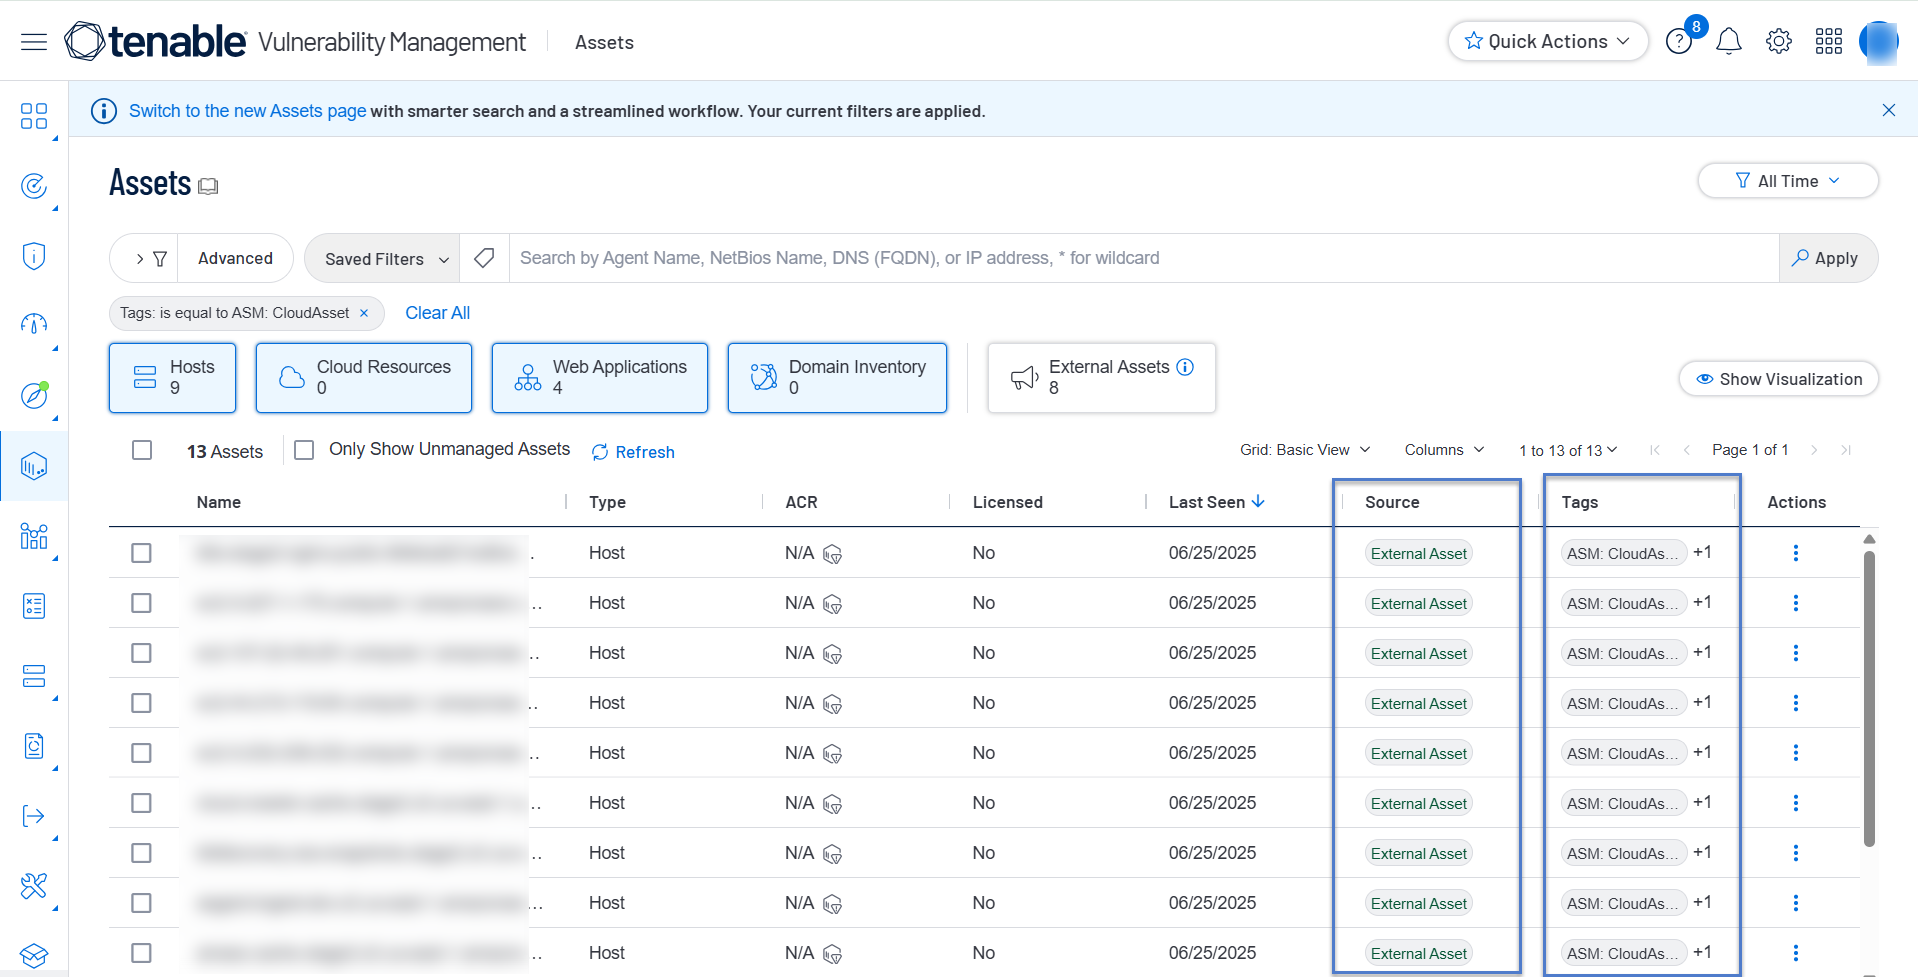Click the +1 tags indicator in first row
The width and height of the screenshot is (1918, 977).
[1702, 552]
